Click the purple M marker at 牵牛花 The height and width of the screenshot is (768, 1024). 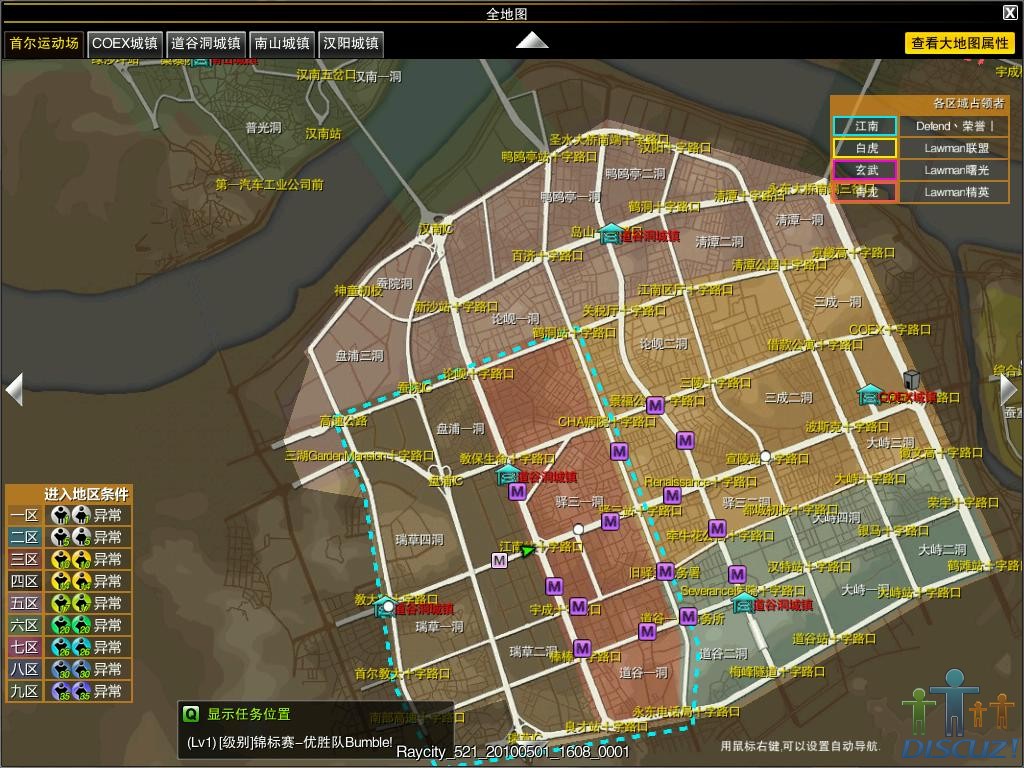pos(717,528)
